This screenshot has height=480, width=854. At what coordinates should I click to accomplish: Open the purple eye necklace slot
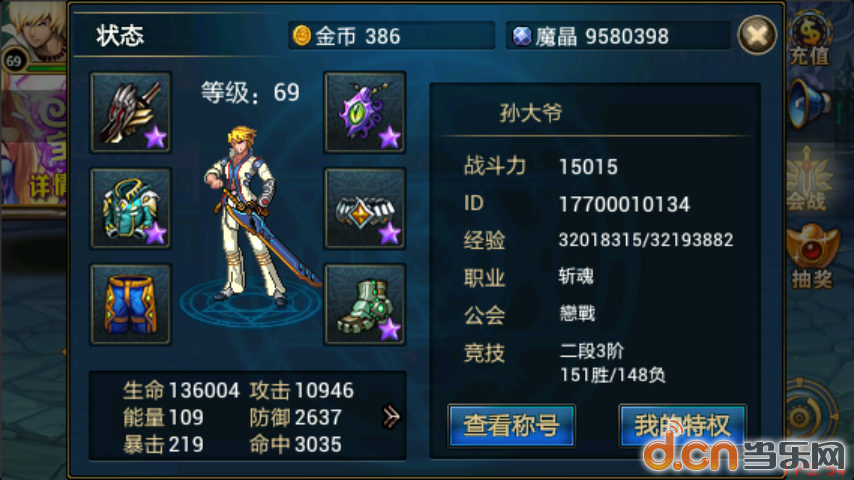[x=365, y=112]
